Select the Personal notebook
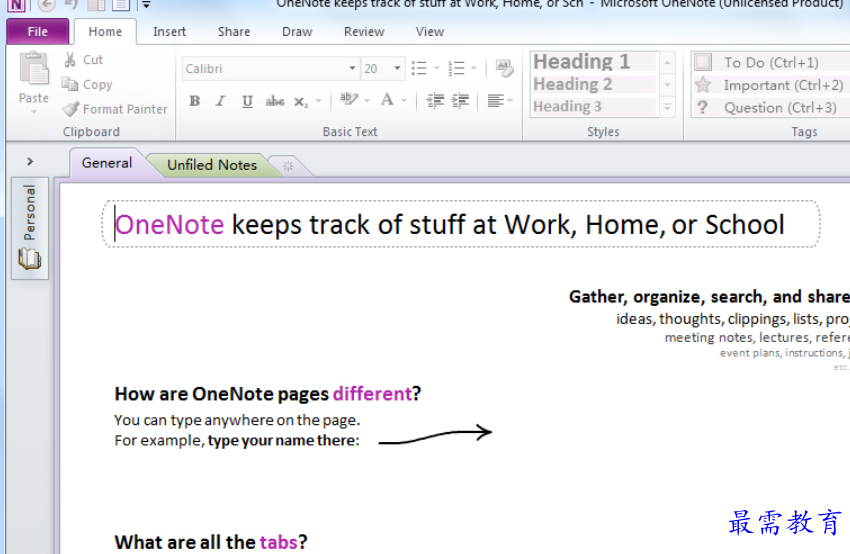 [x=30, y=228]
